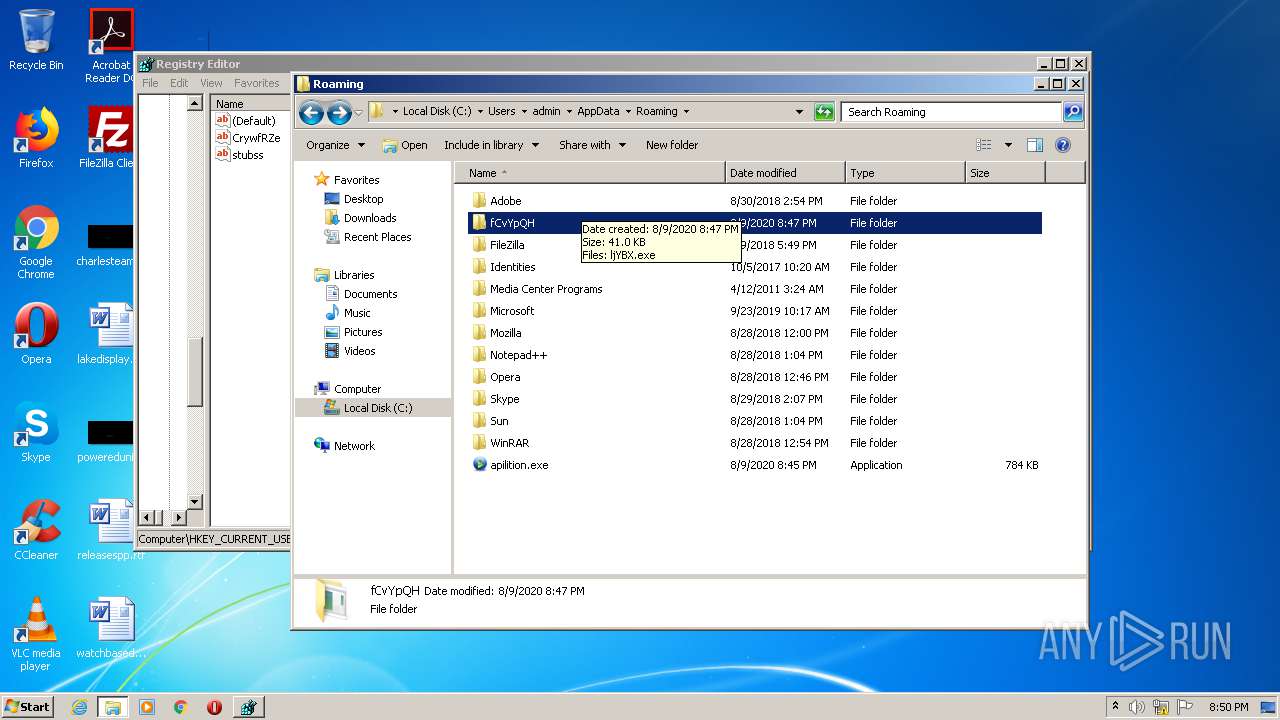Viewport: 1280px width, 720px height.
Task: Click the green refresh button beside address bar
Action: click(x=824, y=112)
